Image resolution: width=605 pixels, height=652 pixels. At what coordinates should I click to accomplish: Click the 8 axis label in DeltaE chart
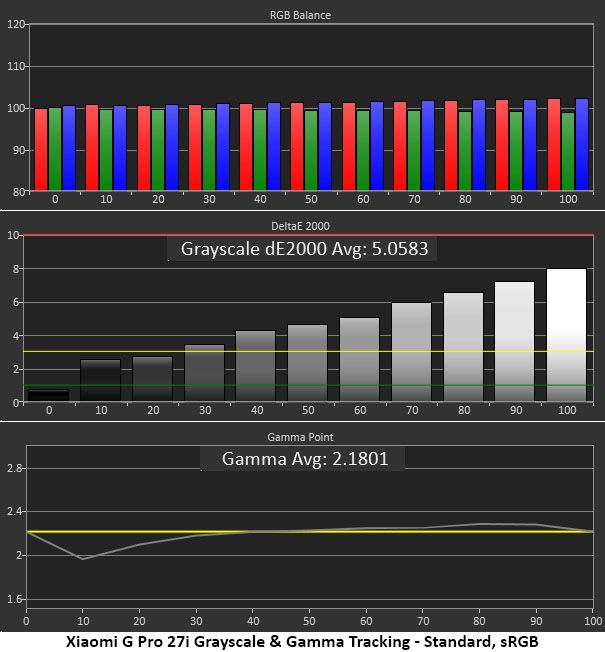tap(16, 269)
